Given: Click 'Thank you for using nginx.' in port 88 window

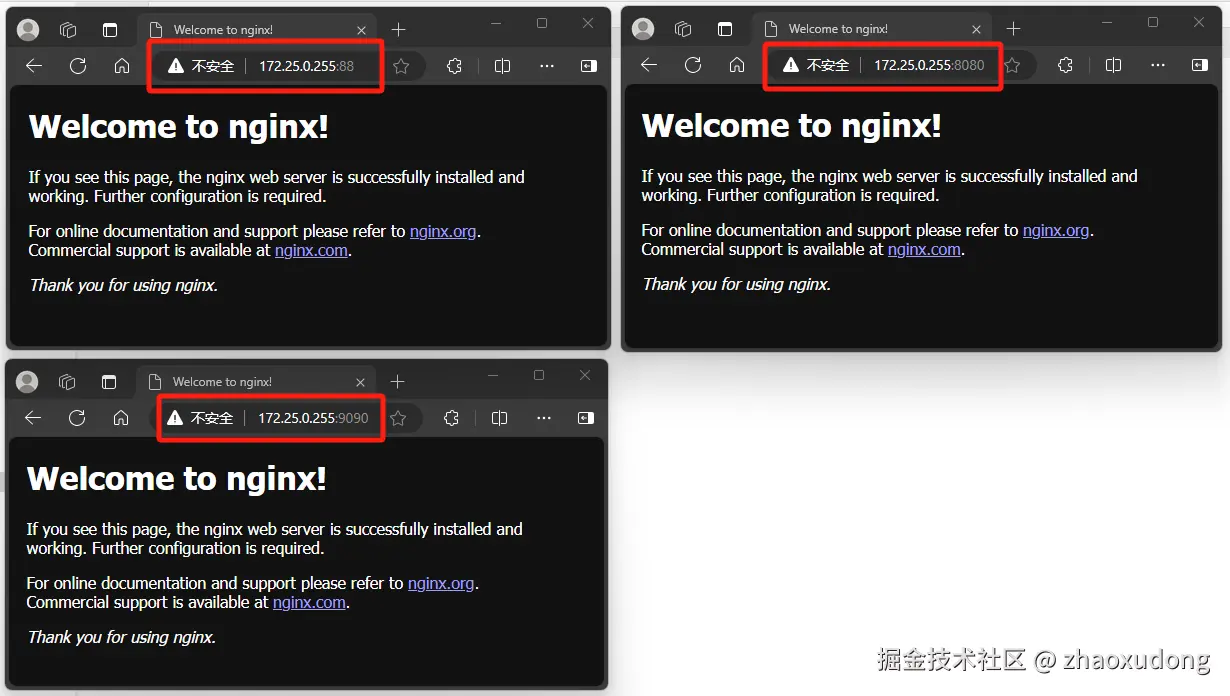Looking at the screenshot, I should [x=123, y=285].
